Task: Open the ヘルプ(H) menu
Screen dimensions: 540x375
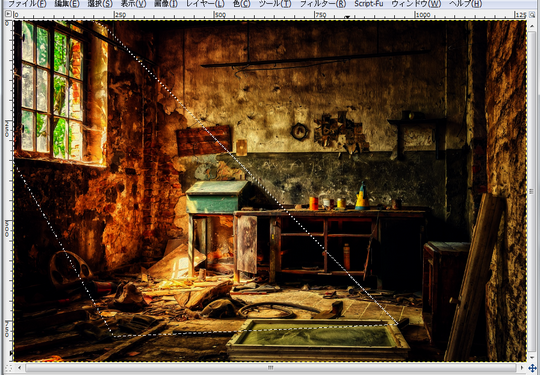Action: click(466, 4)
